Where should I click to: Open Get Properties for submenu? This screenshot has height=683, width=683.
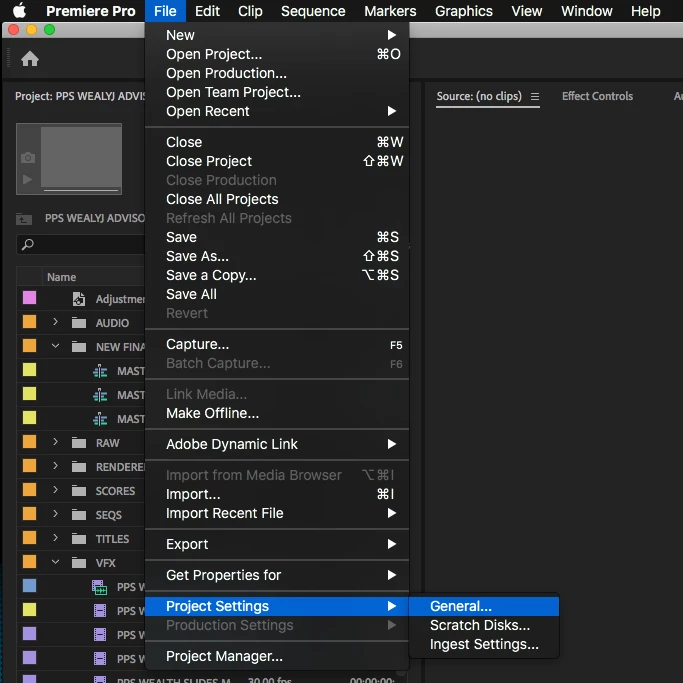coord(277,575)
